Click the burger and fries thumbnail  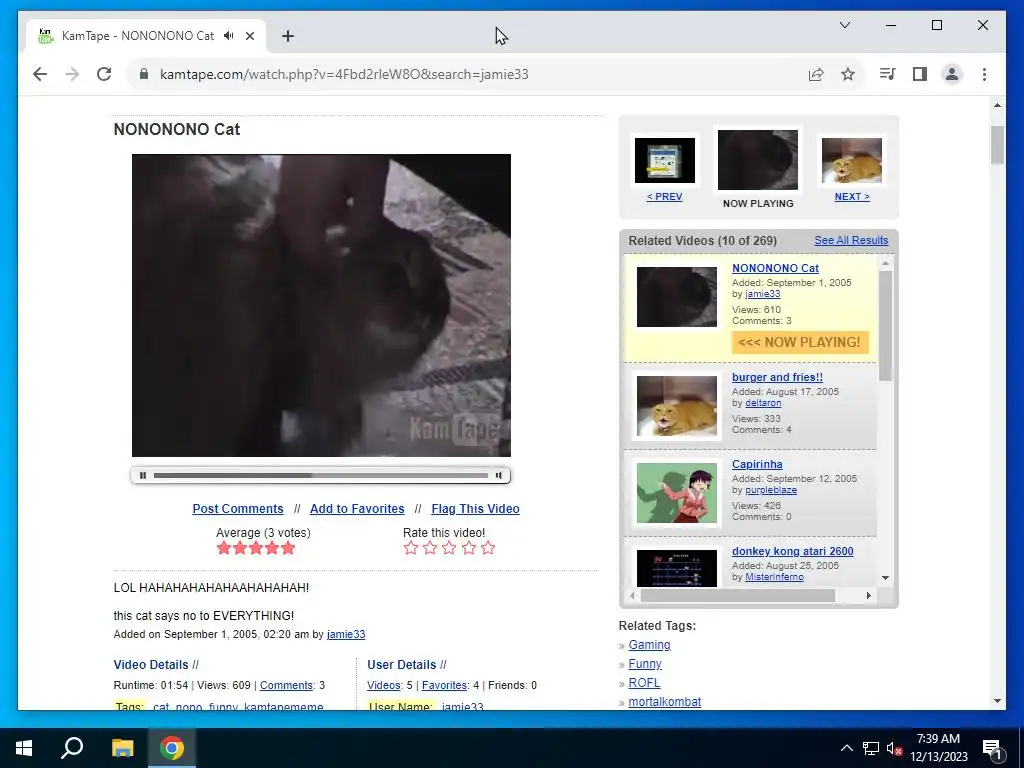tap(677, 406)
